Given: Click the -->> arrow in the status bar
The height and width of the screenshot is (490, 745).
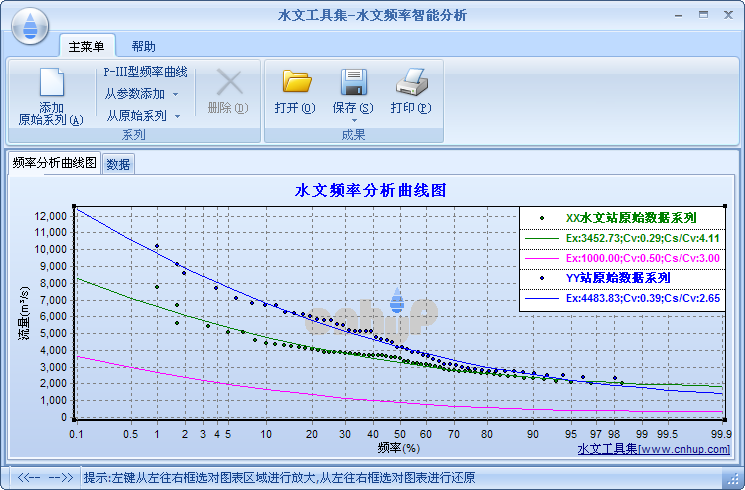Looking at the screenshot, I should pyautogui.click(x=62, y=477).
